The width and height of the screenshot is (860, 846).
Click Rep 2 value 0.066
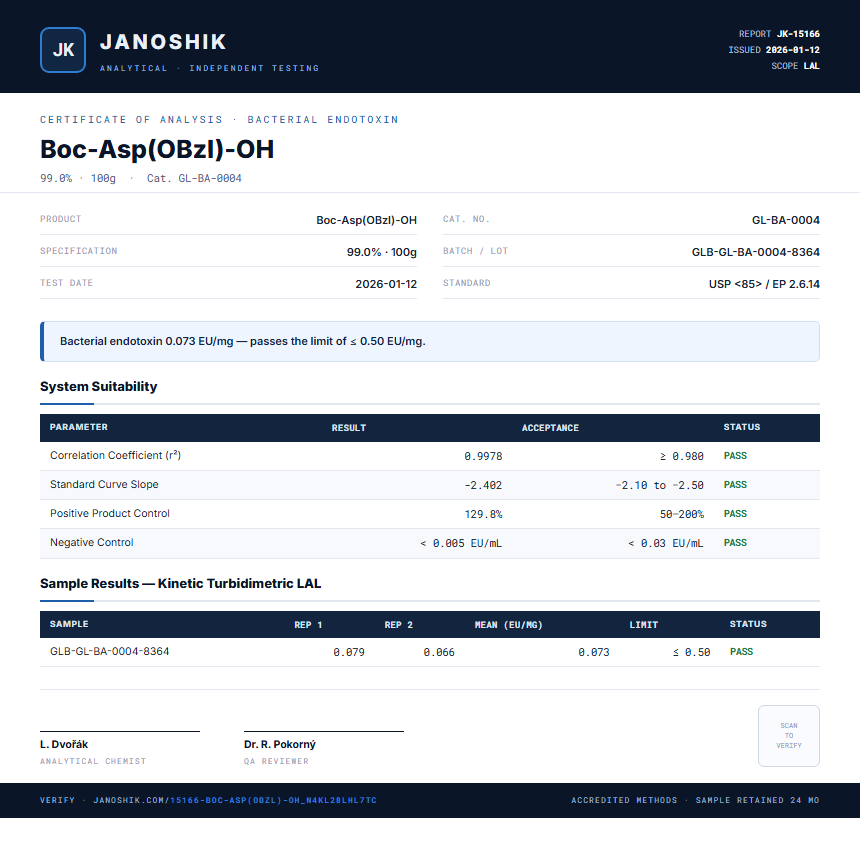coord(439,652)
